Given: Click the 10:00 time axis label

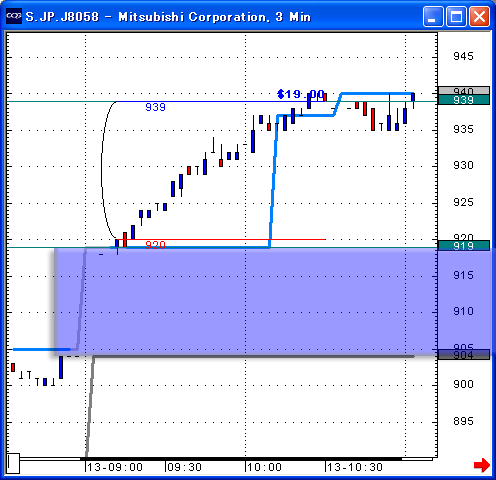Looking at the screenshot, I should click(264, 467).
